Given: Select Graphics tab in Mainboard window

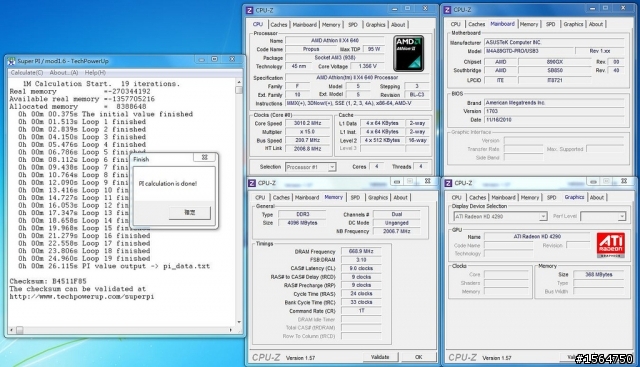Looking at the screenshot, I should (573, 24).
